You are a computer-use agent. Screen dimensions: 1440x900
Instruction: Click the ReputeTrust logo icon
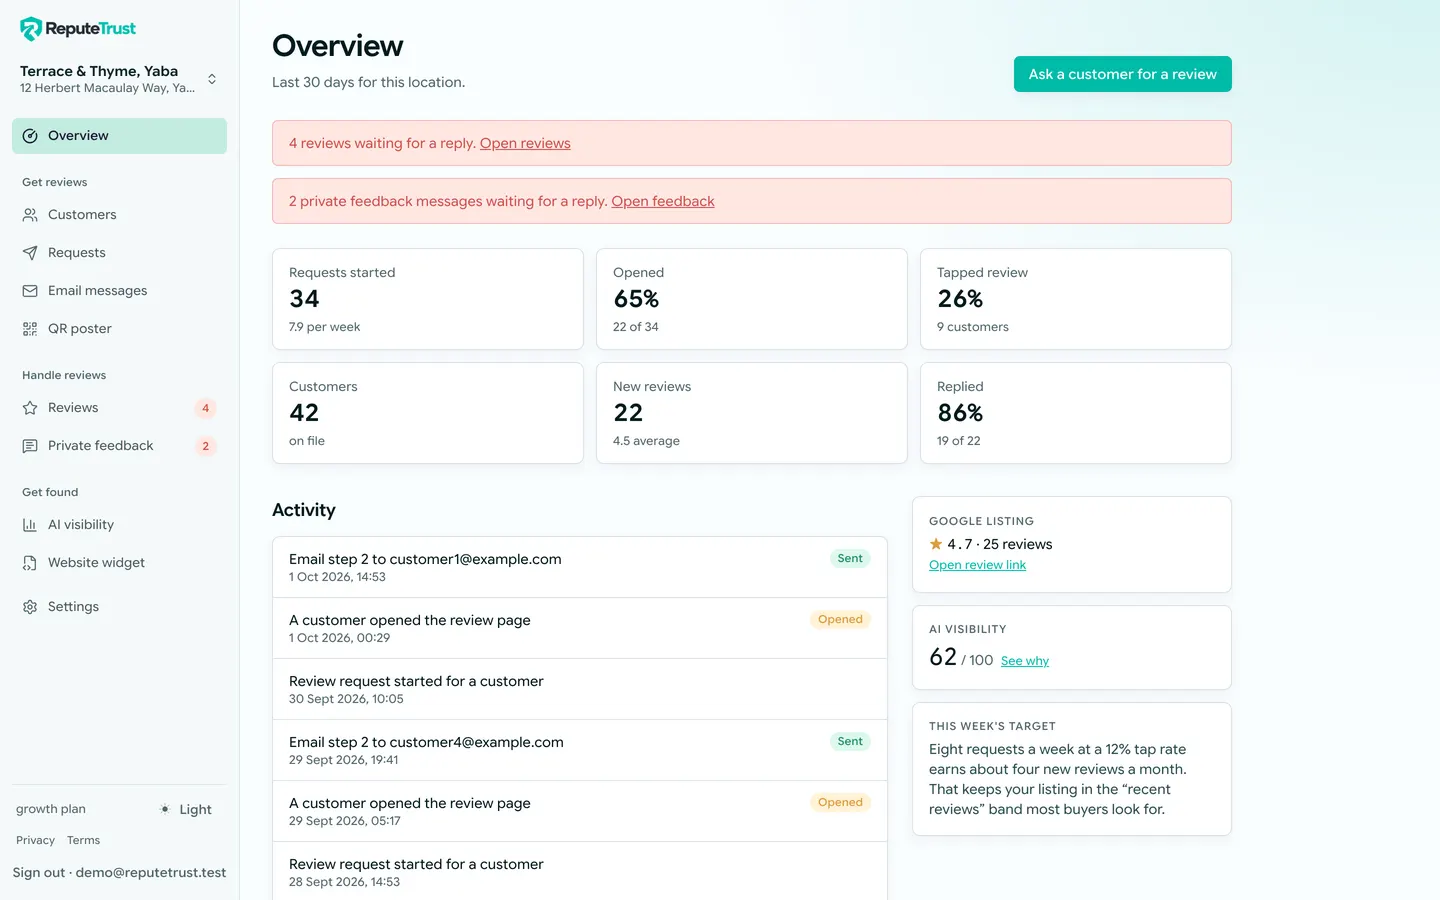click(x=31, y=29)
